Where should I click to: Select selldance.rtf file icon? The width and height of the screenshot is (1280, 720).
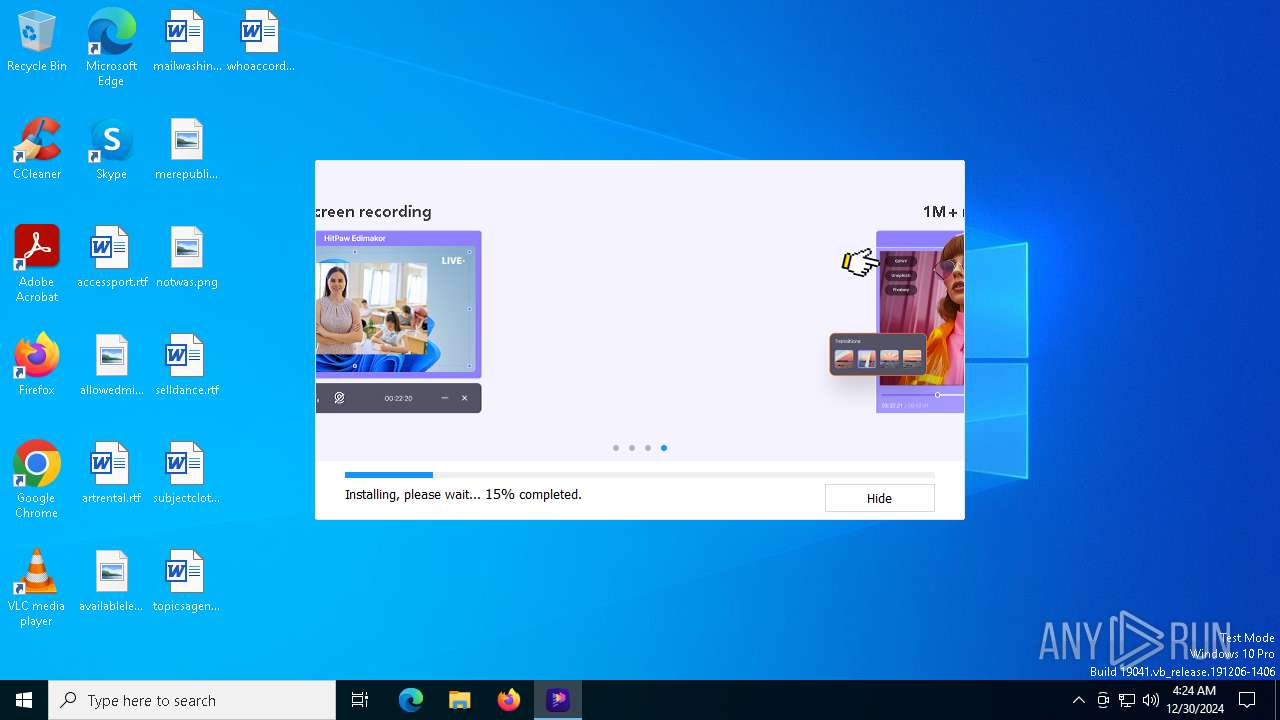(186, 366)
